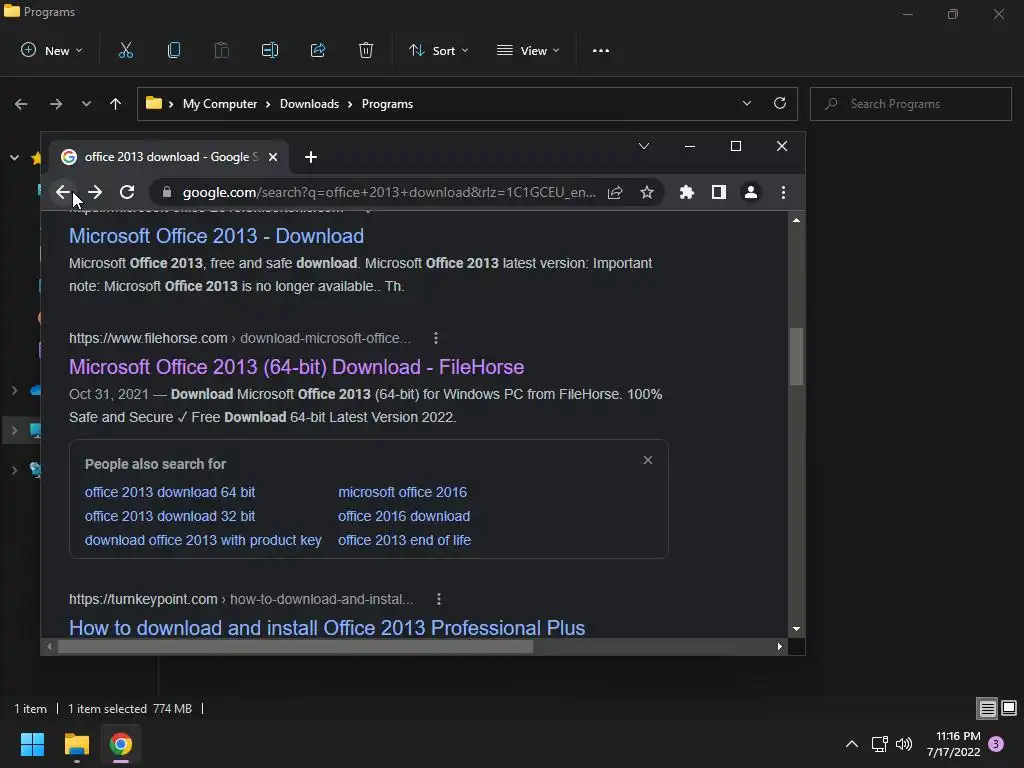Click the Chrome taskbar icon
The height and width of the screenshot is (768, 1024).
coord(121,744)
